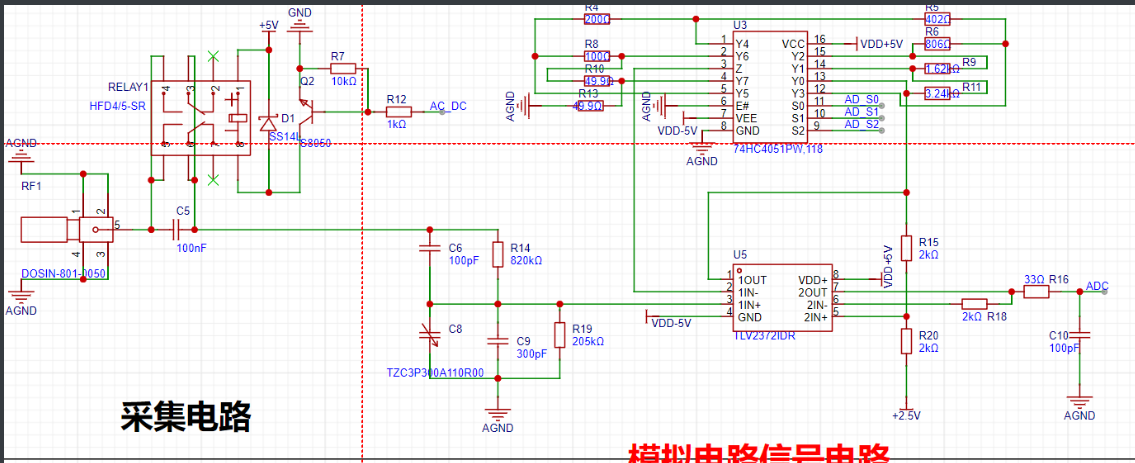Click the AD_S1 net label
This screenshot has height=463, width=1135.
(861, 111)
